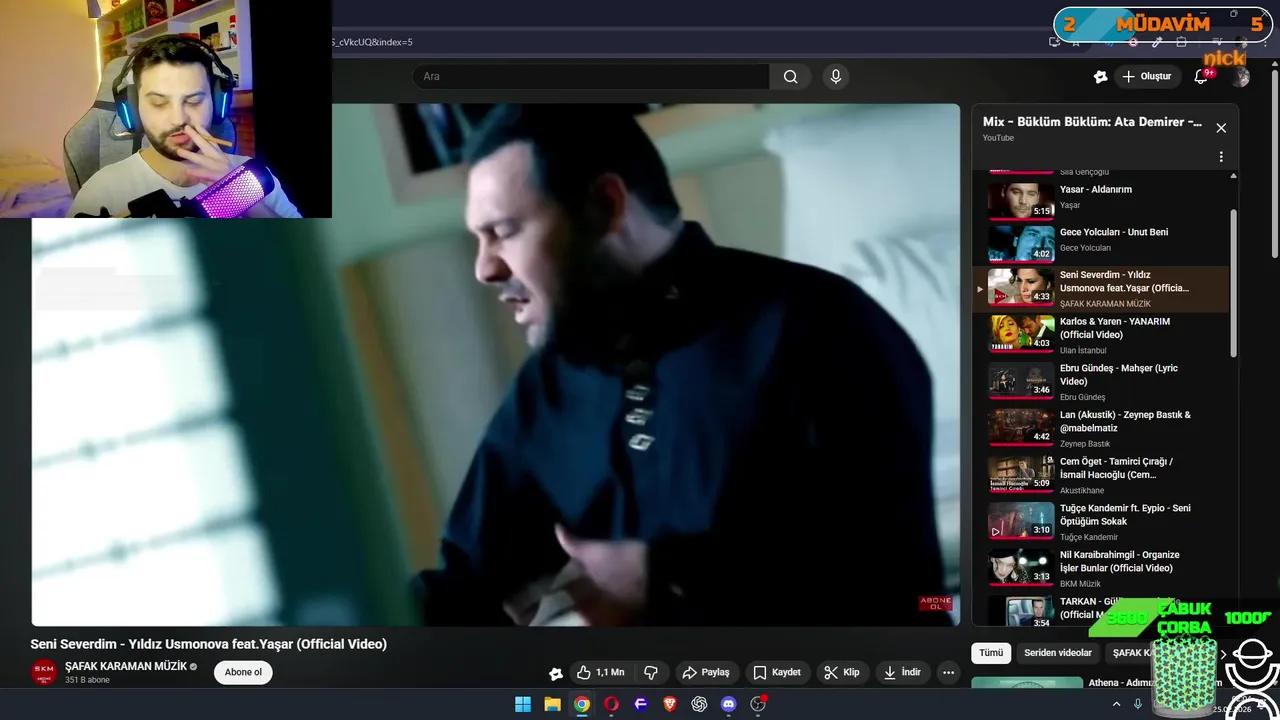Click Ulan İstanbul channel name in playlist
This screenshot has width=1280, height=720.
point(1083,350)
